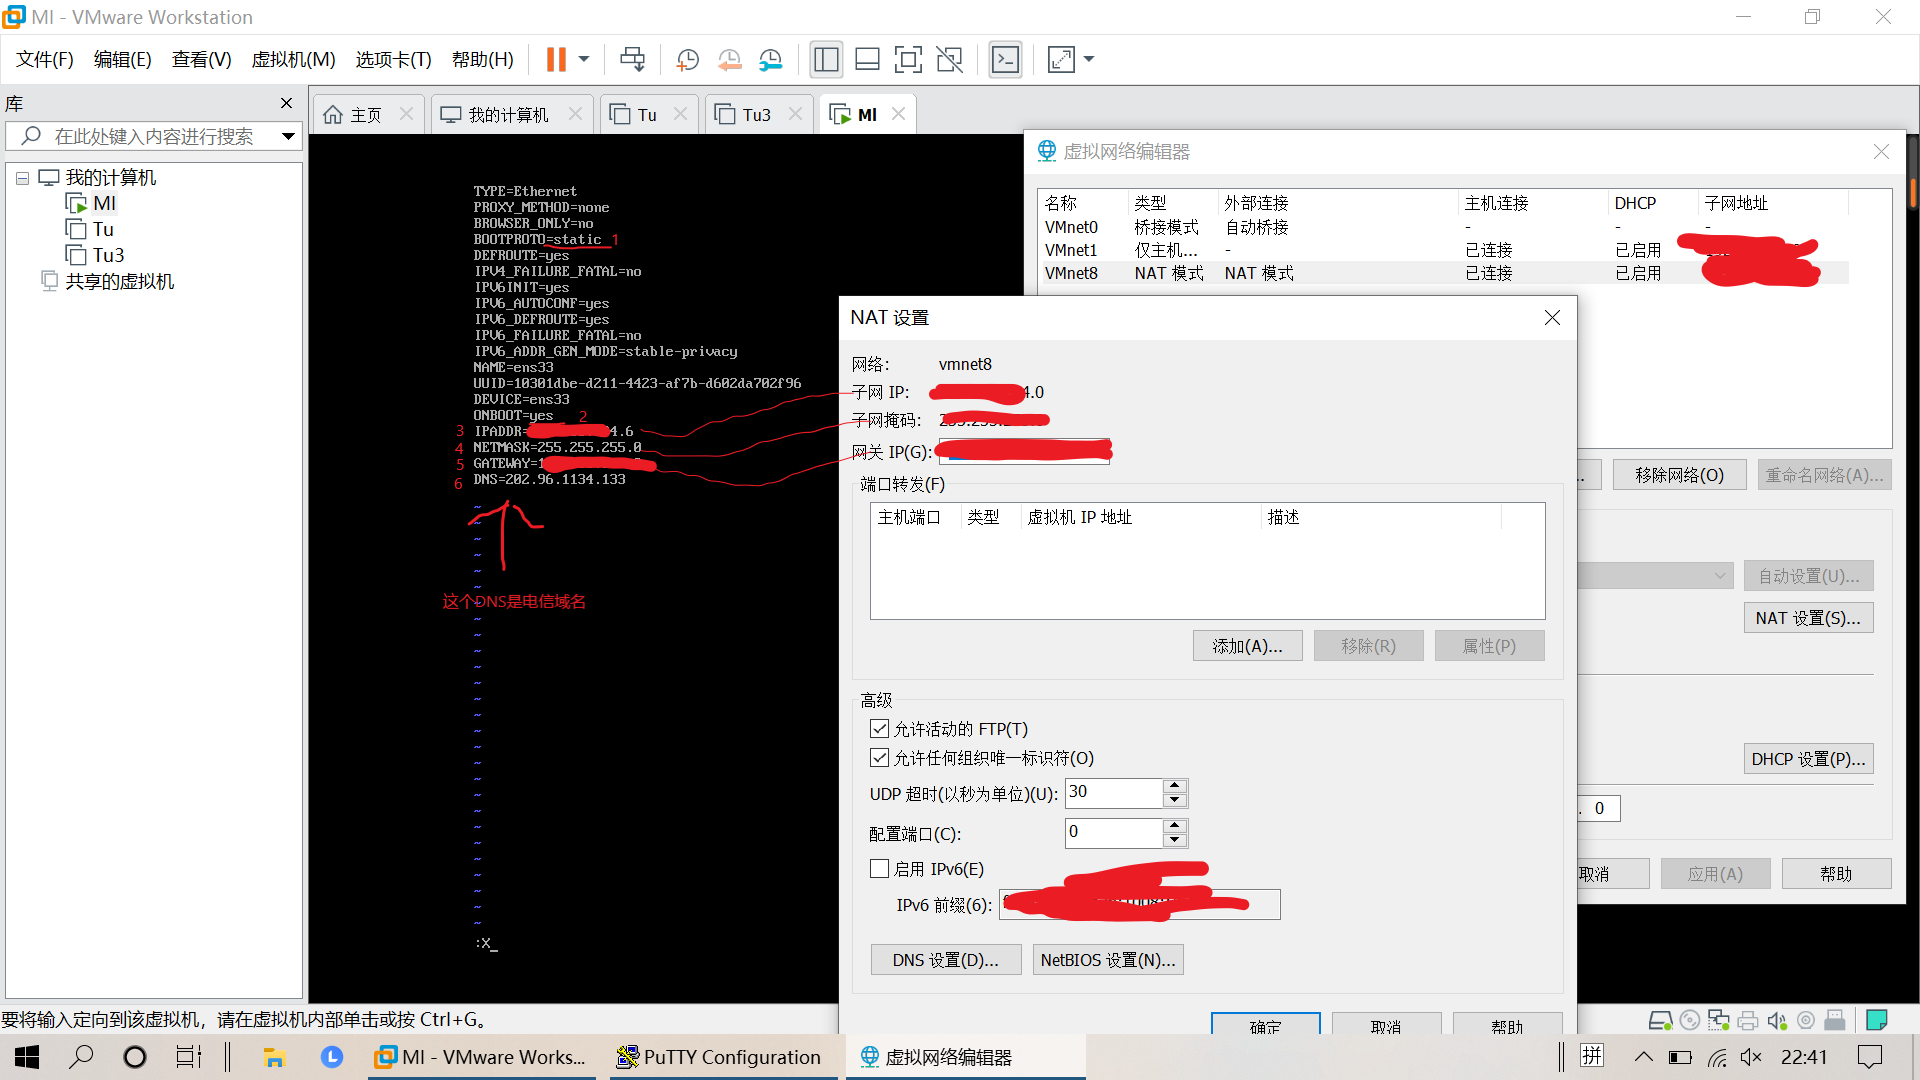Open the Windows Start menu

pyautogui.click(x=27, y=1057)
